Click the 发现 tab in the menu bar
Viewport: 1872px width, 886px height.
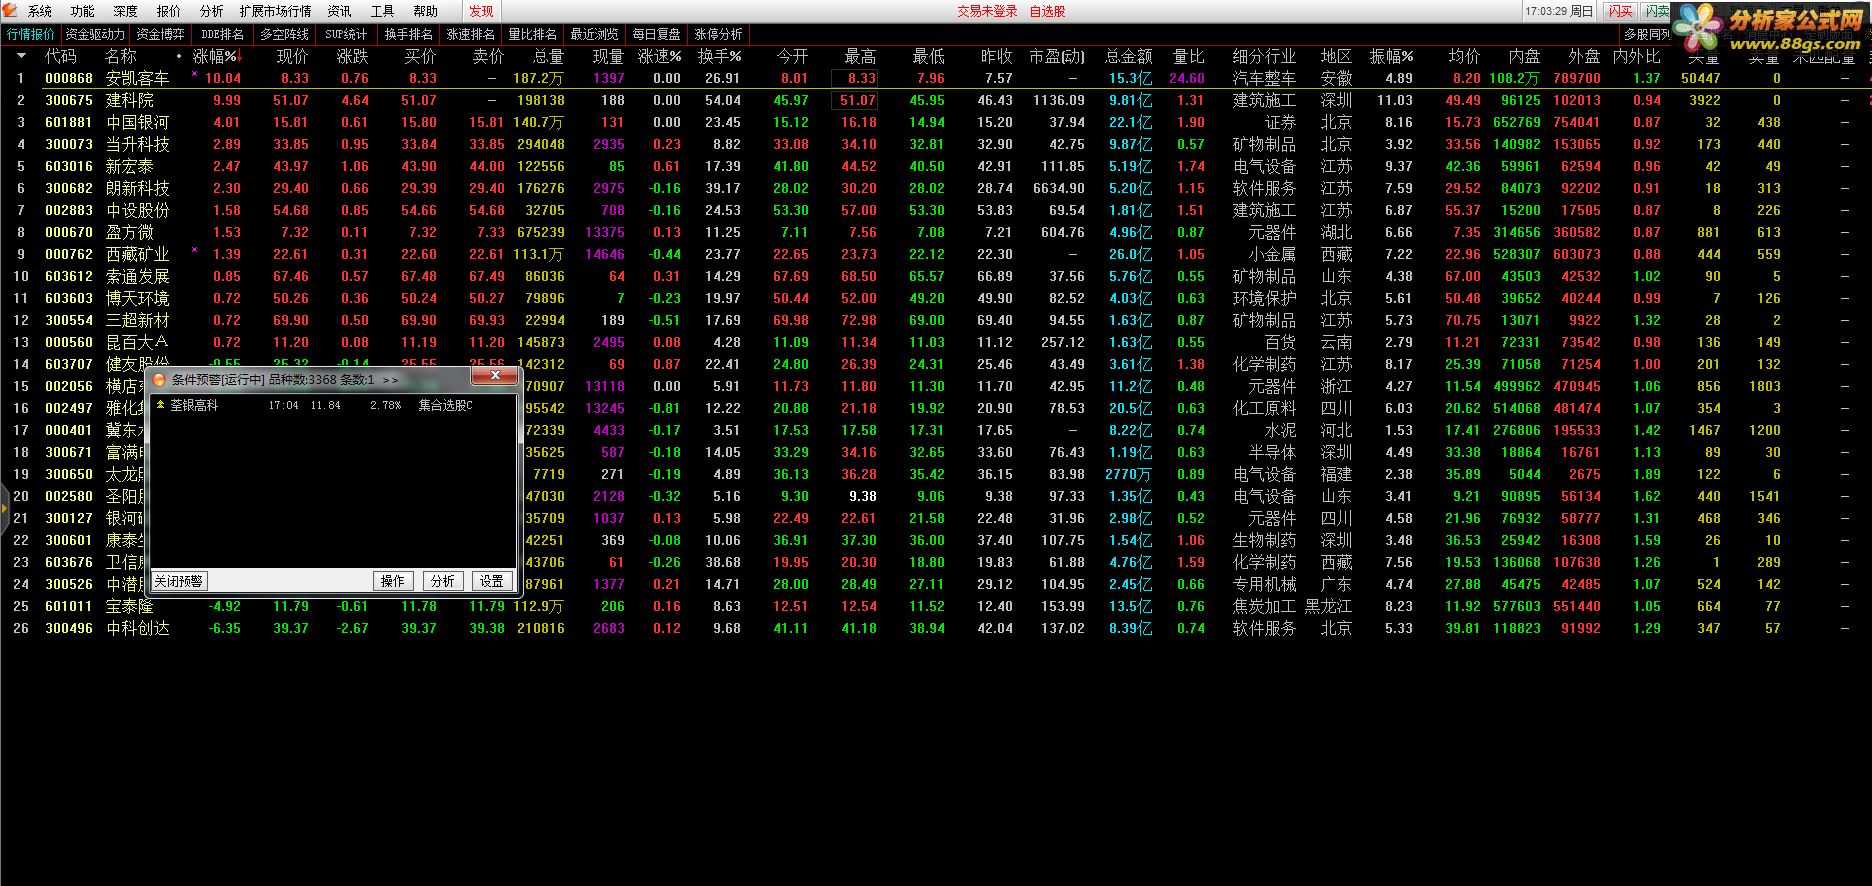pos(481,11)
